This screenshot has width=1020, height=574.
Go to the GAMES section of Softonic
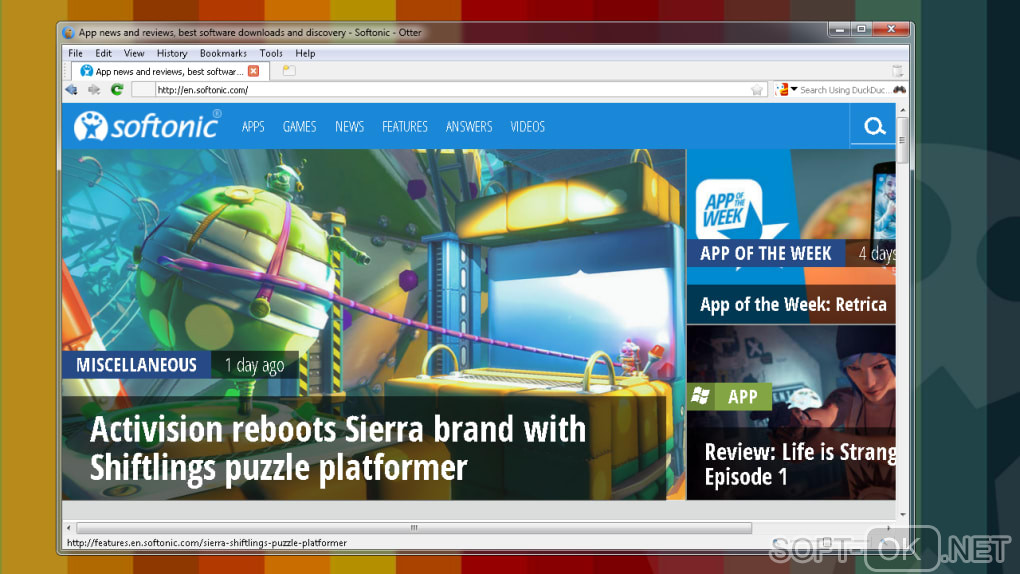(x=299, y=127)
